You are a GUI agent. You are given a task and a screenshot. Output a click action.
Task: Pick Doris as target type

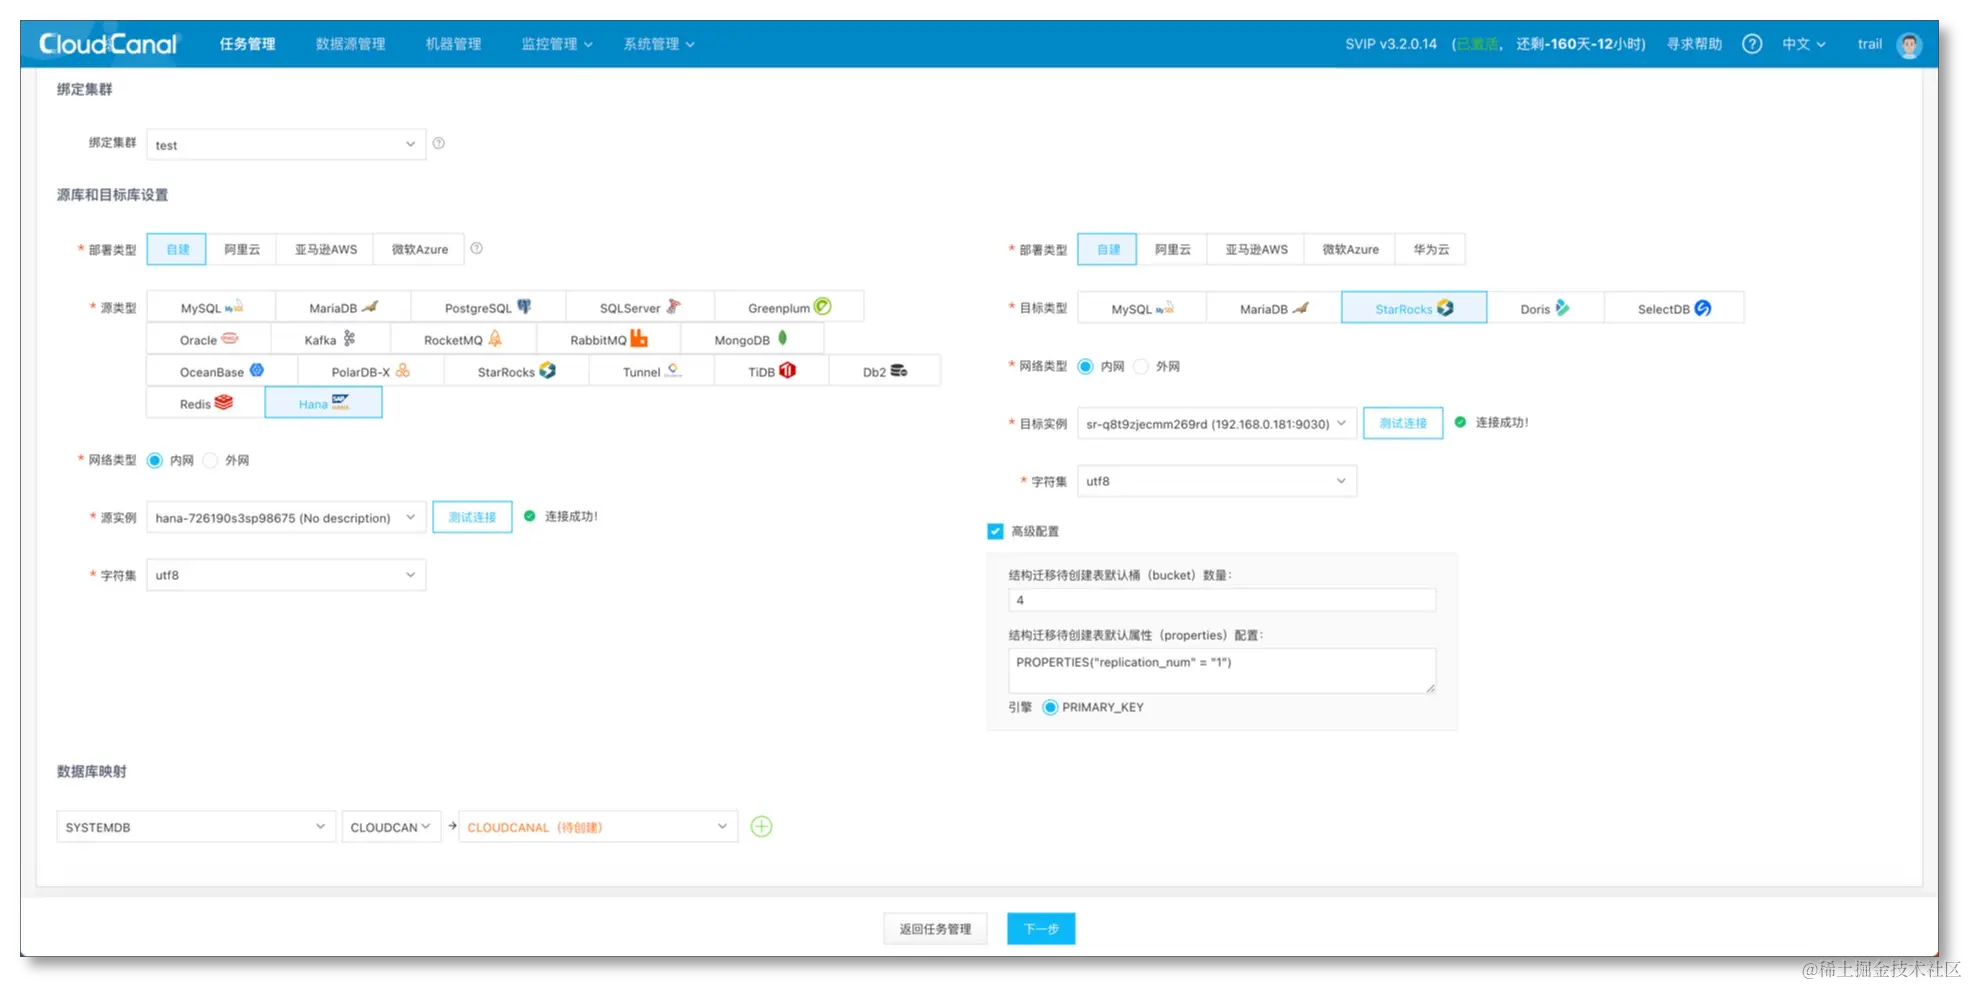pyautogui.click(x=1545, y=308)
